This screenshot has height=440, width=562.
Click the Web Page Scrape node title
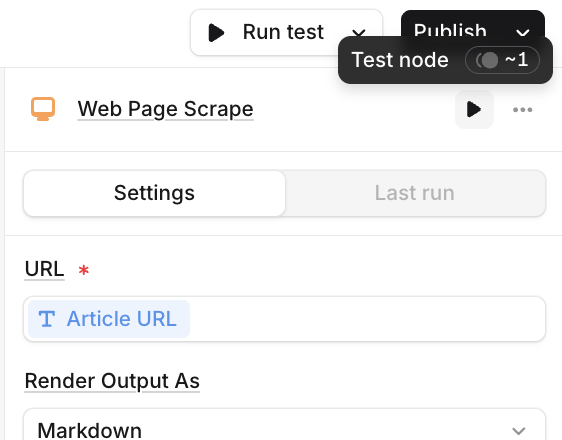(166, 109)
